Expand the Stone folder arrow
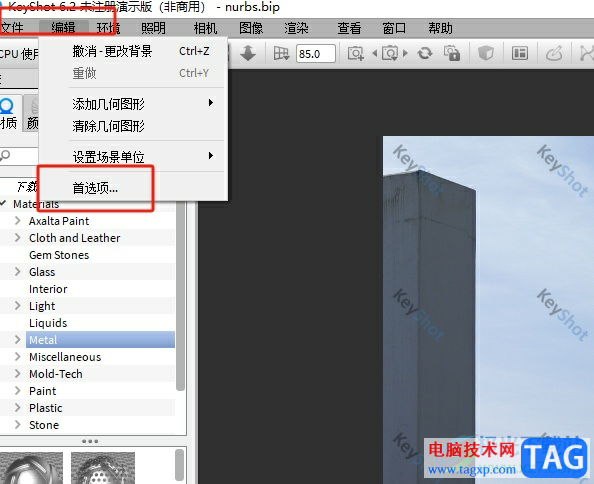 (17, 425)
